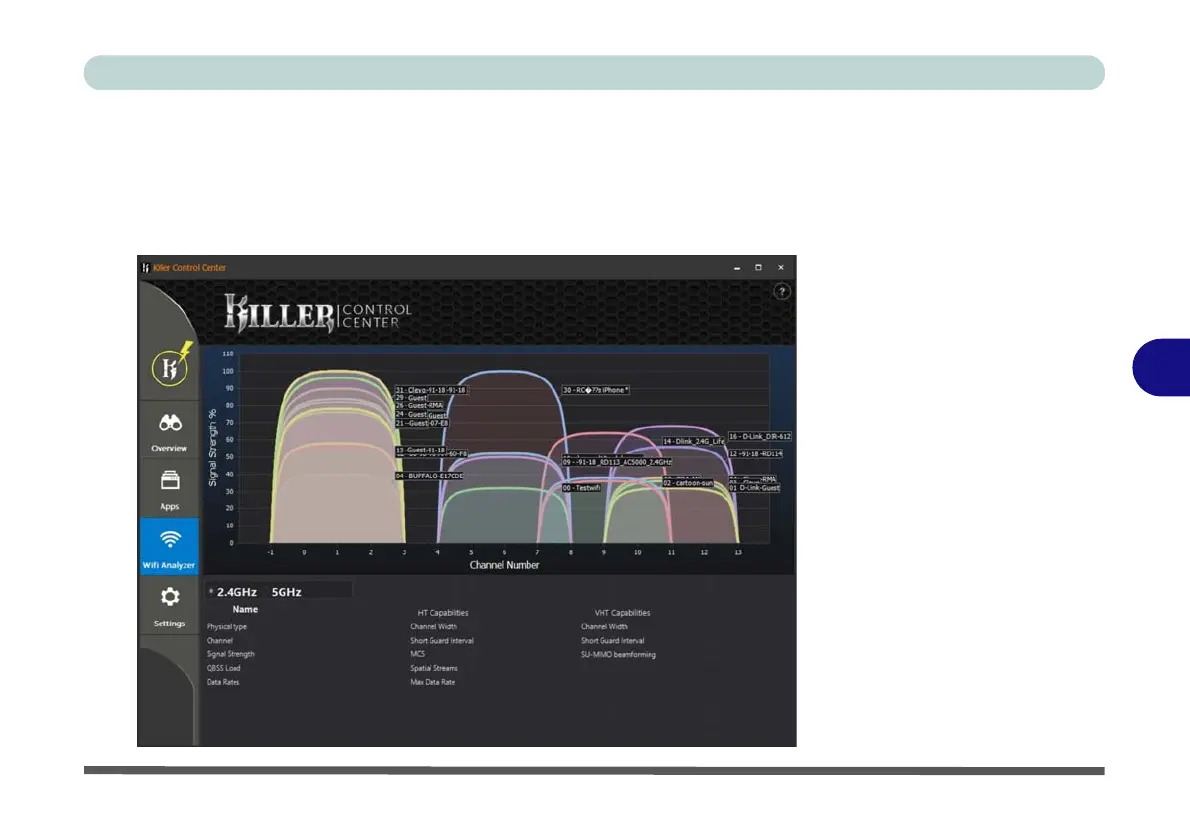Click the 'Data Rates' field label
Viewport: 1190px width, 838px height.
pyautogui.click(x=222, y=682)
